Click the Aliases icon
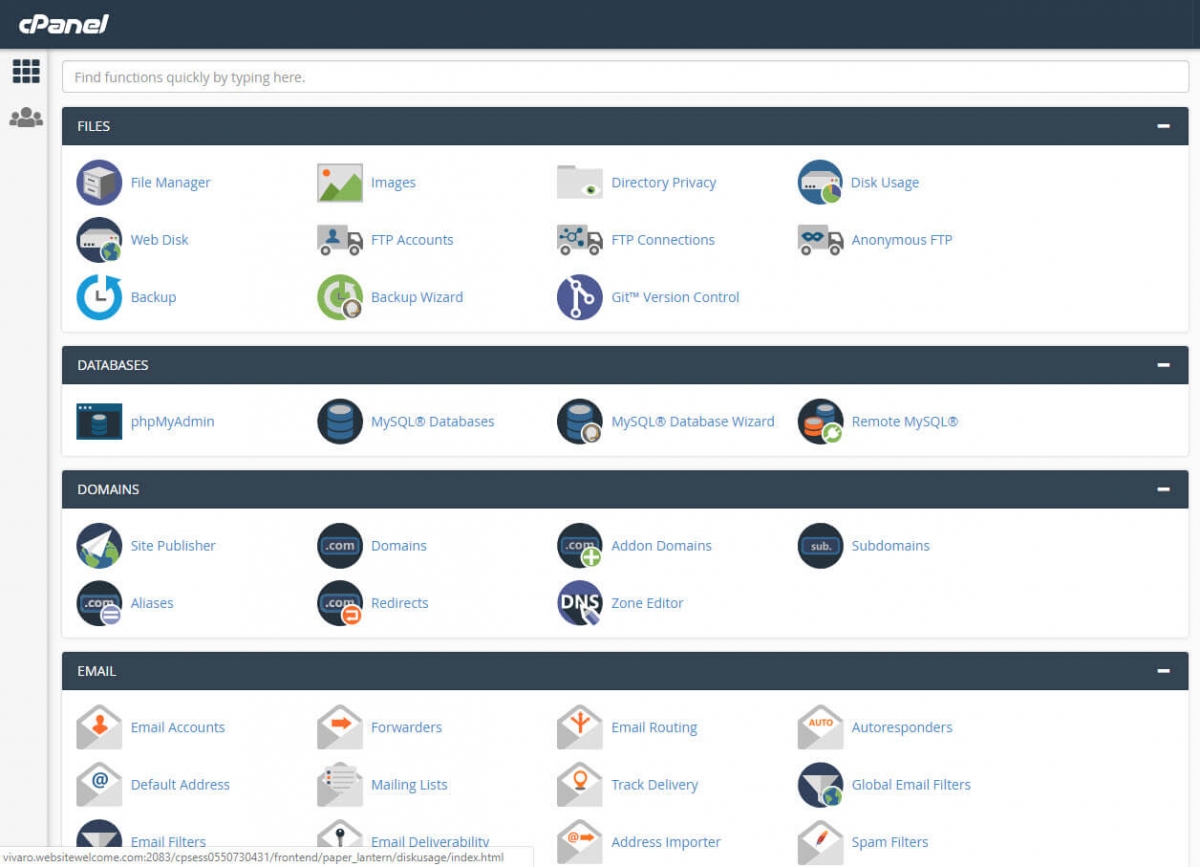1200x867 pixels. click(x=99, y=603)
